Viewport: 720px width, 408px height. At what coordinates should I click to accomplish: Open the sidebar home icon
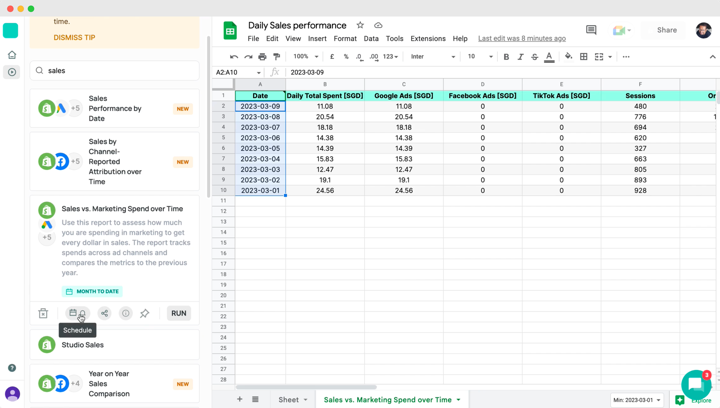coord(12,55)
